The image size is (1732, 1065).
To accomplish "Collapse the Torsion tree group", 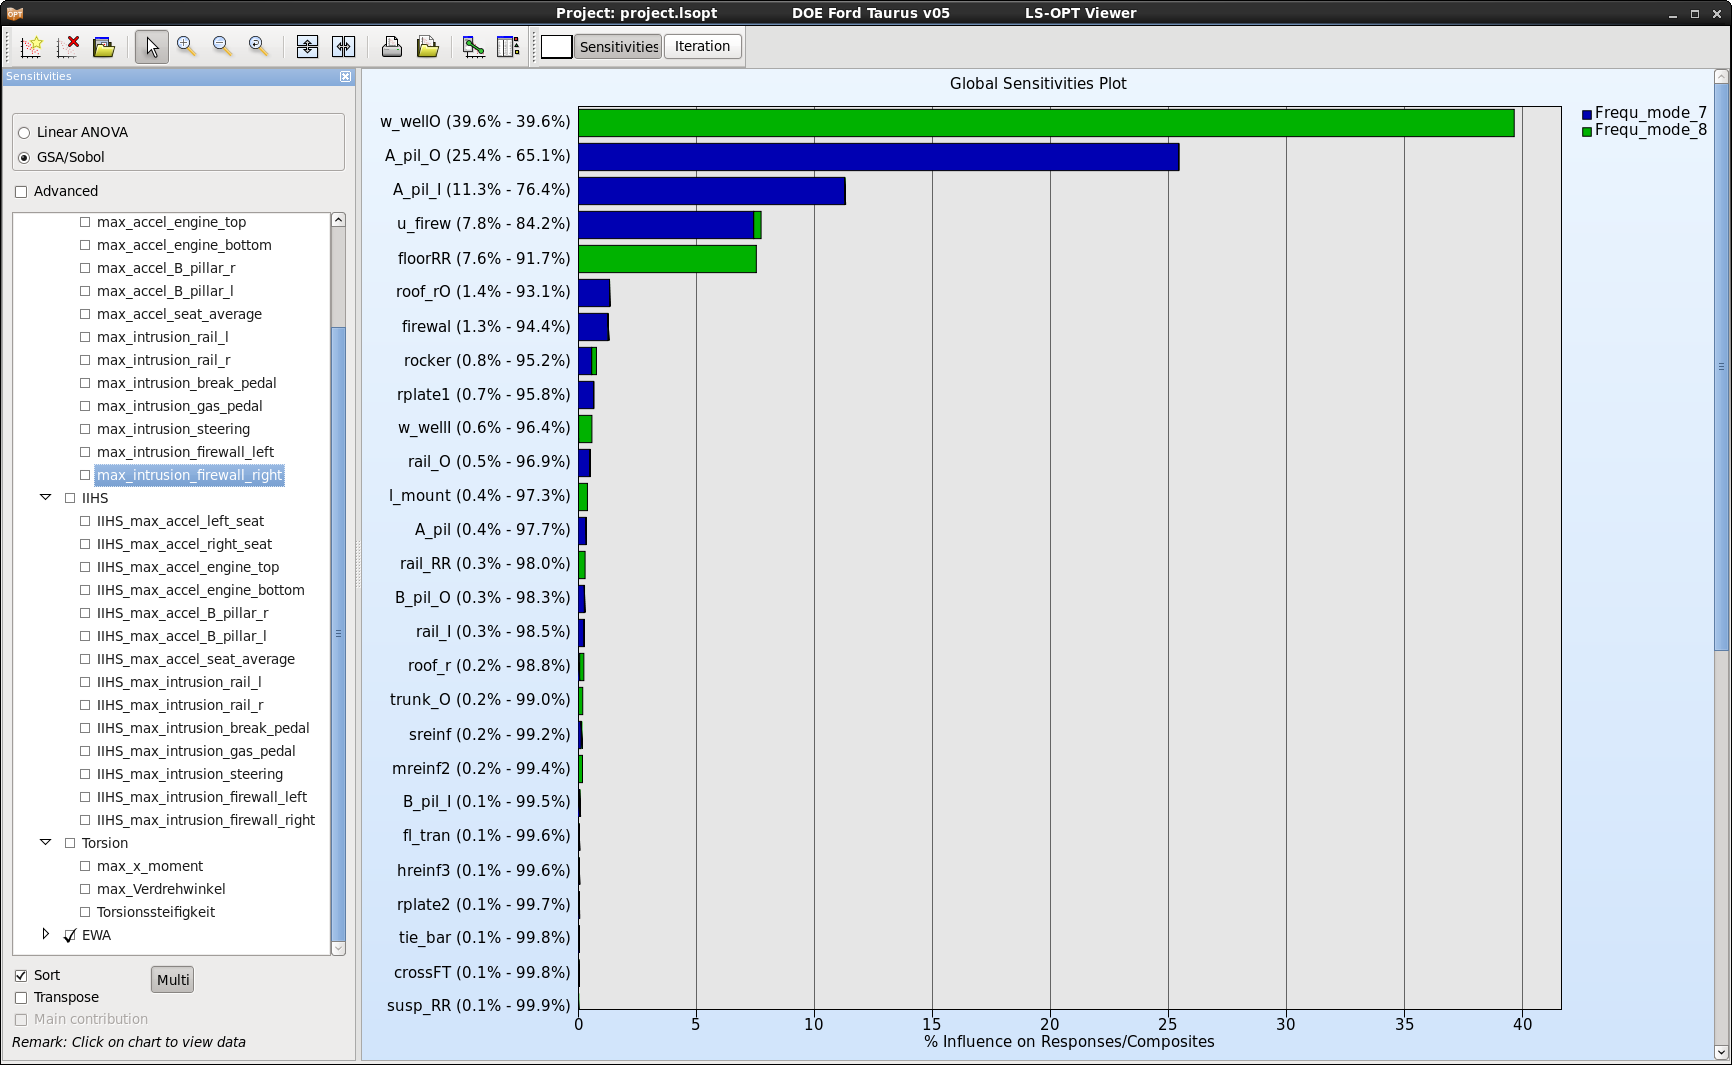I will pyautogui.click(x=46, y=842).
